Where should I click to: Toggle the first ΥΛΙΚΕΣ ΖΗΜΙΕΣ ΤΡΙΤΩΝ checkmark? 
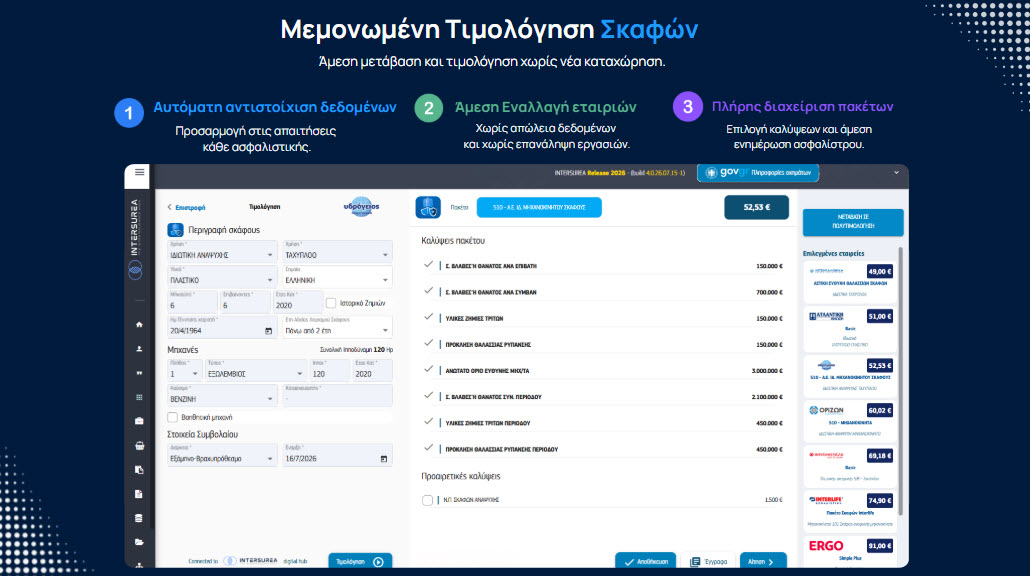[x=428, y=317]
